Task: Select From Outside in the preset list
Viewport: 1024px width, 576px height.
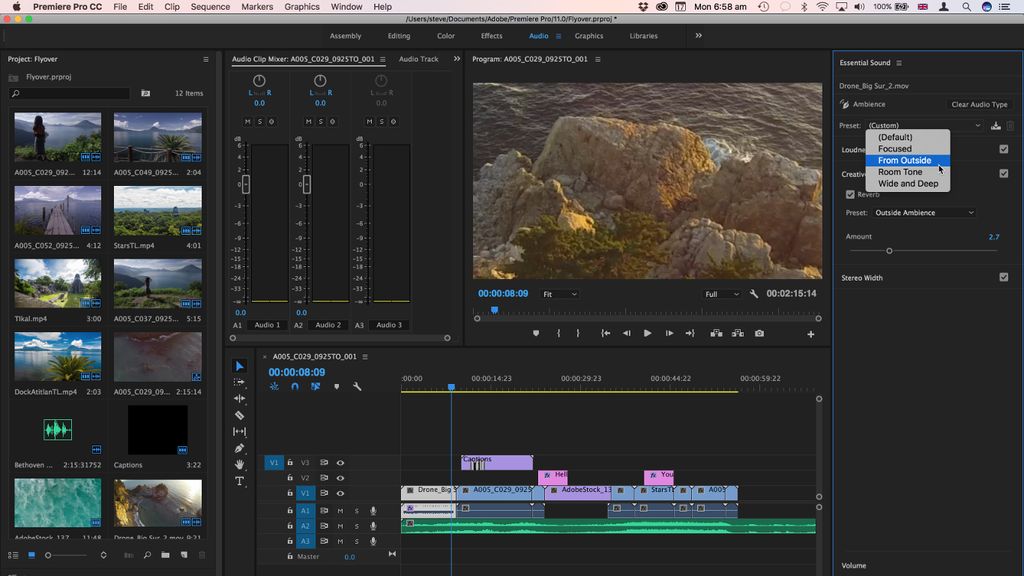Action: [x=903, y=160]
